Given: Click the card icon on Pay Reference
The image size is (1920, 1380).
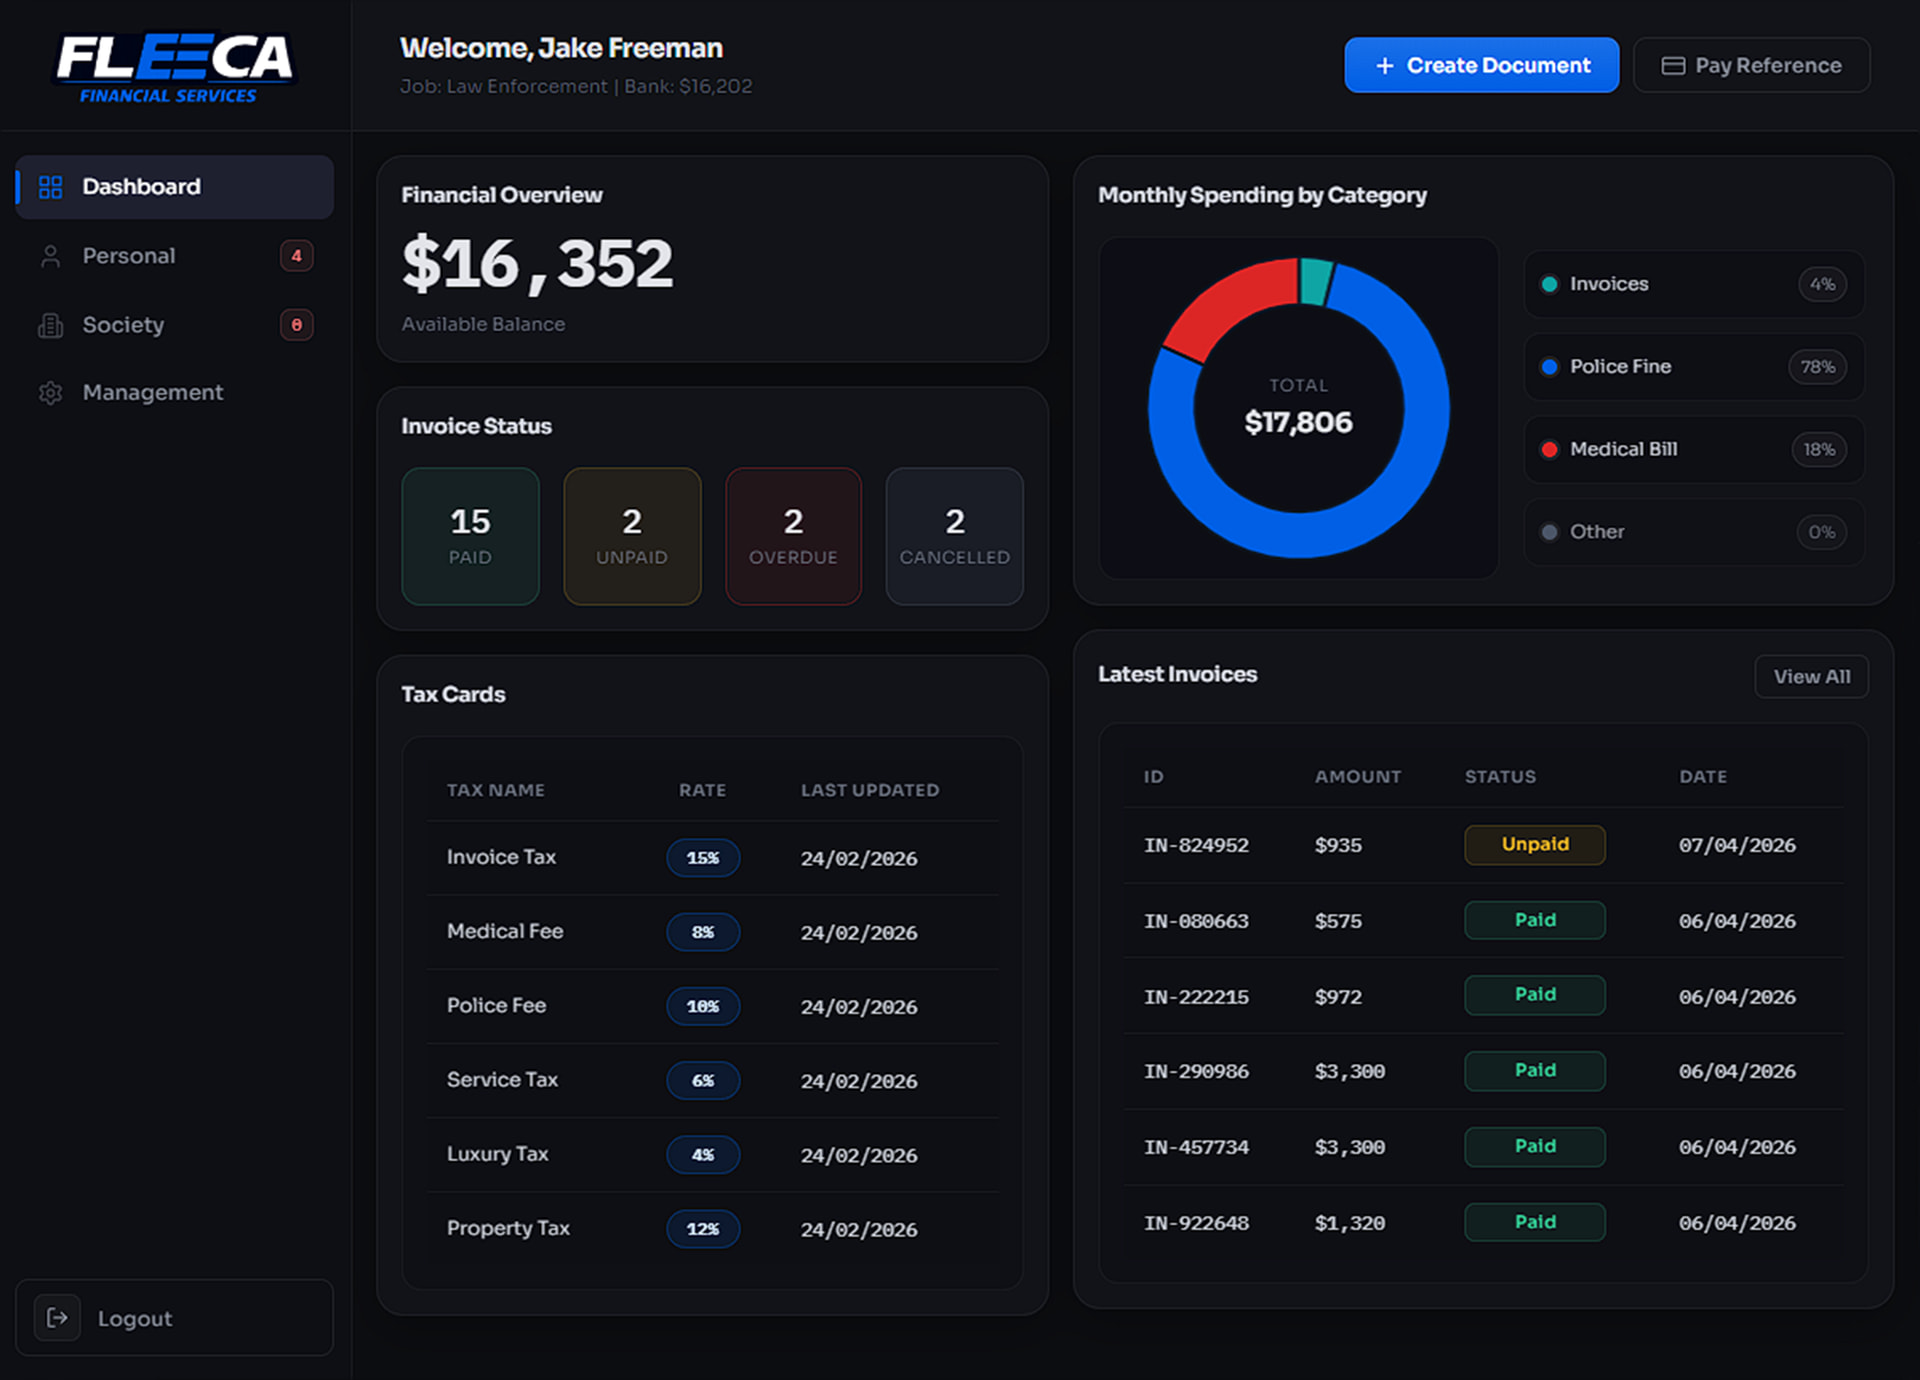Looking at the screenshot, I should tap(1673, 66).
